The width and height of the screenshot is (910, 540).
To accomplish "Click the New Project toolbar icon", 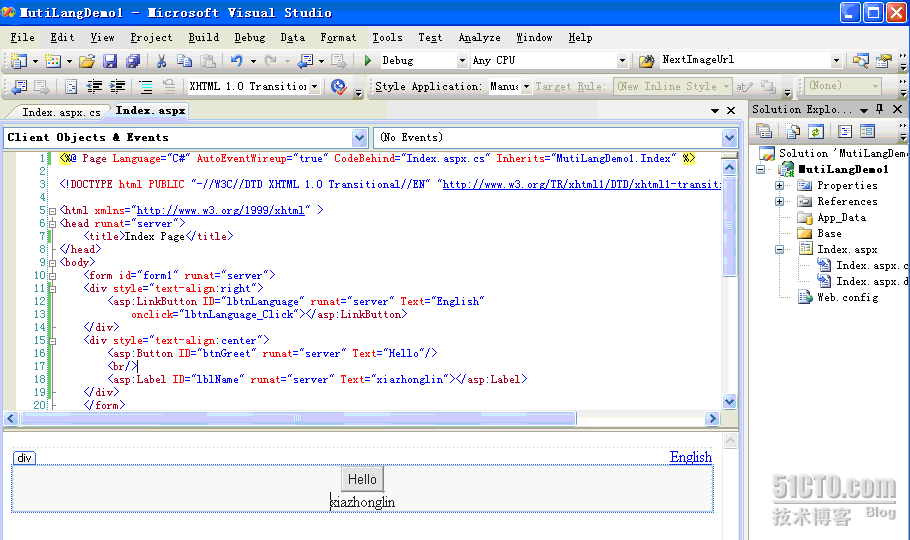I will pos(19,60).
